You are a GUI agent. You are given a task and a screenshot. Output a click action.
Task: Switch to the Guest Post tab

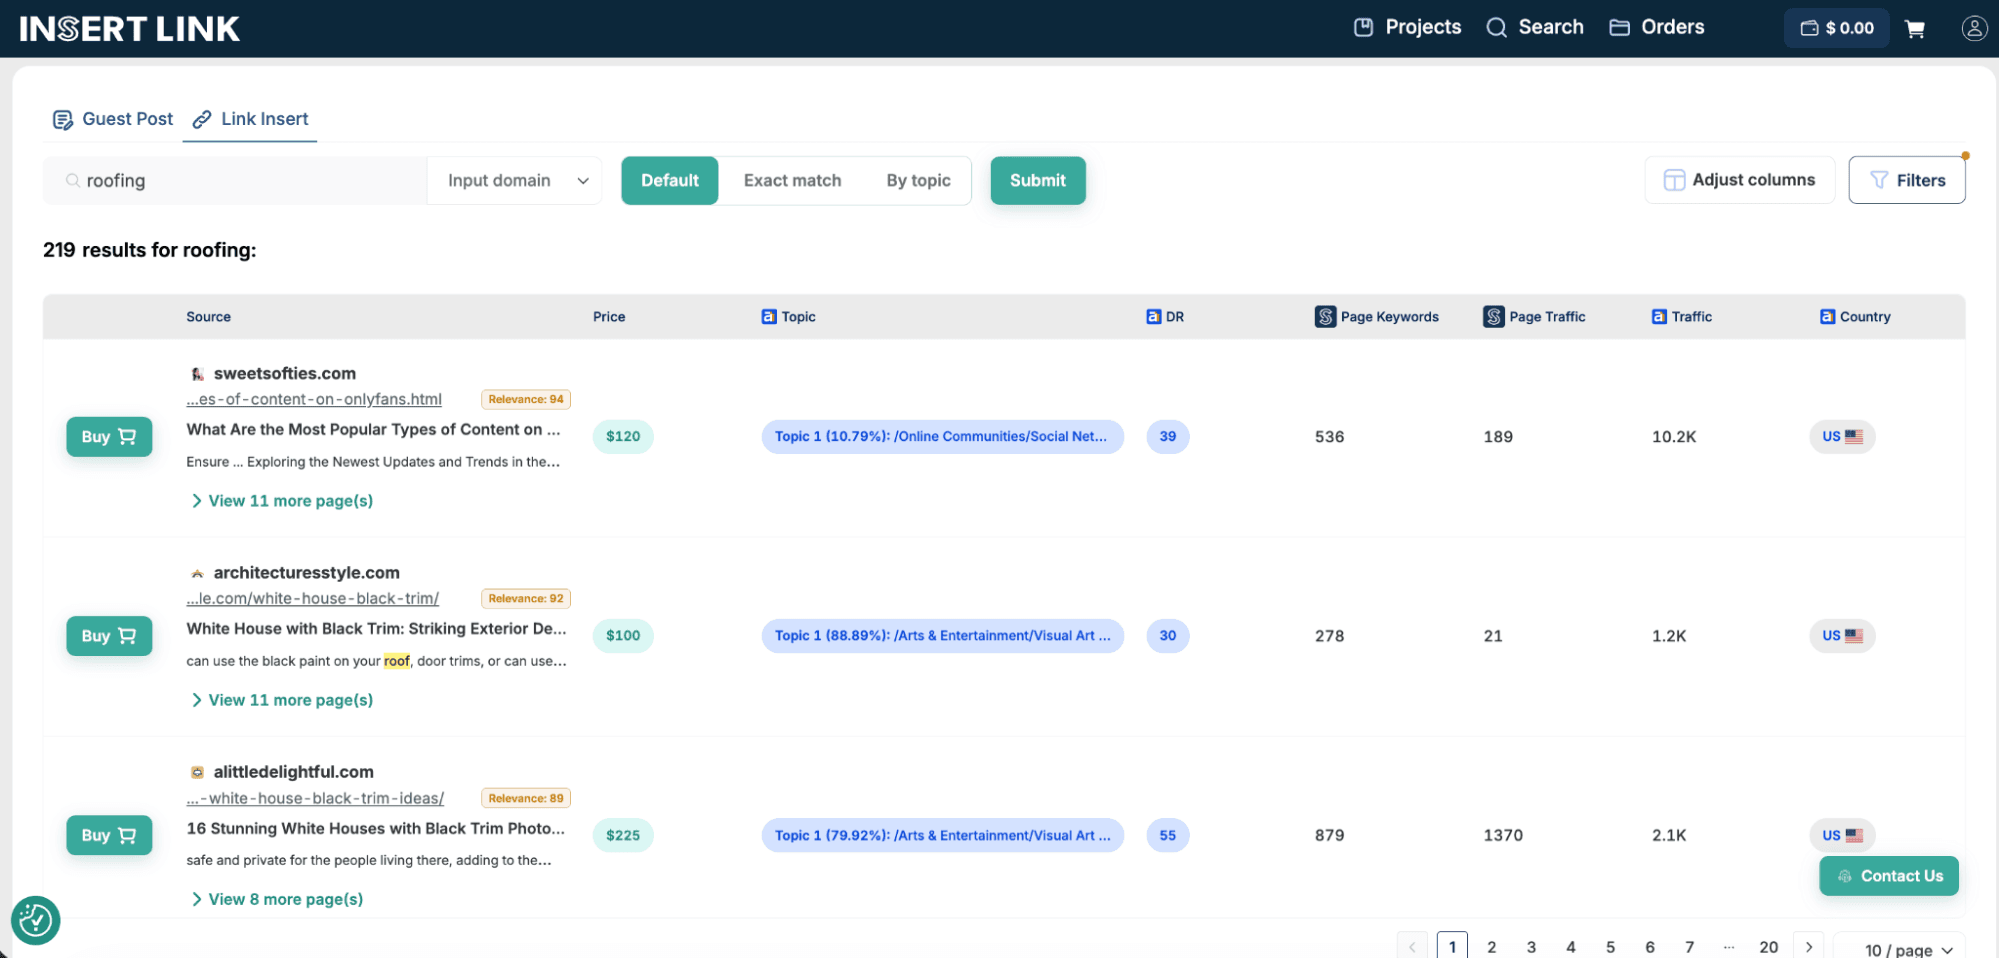pyautogui.click(x=111, y=118)
